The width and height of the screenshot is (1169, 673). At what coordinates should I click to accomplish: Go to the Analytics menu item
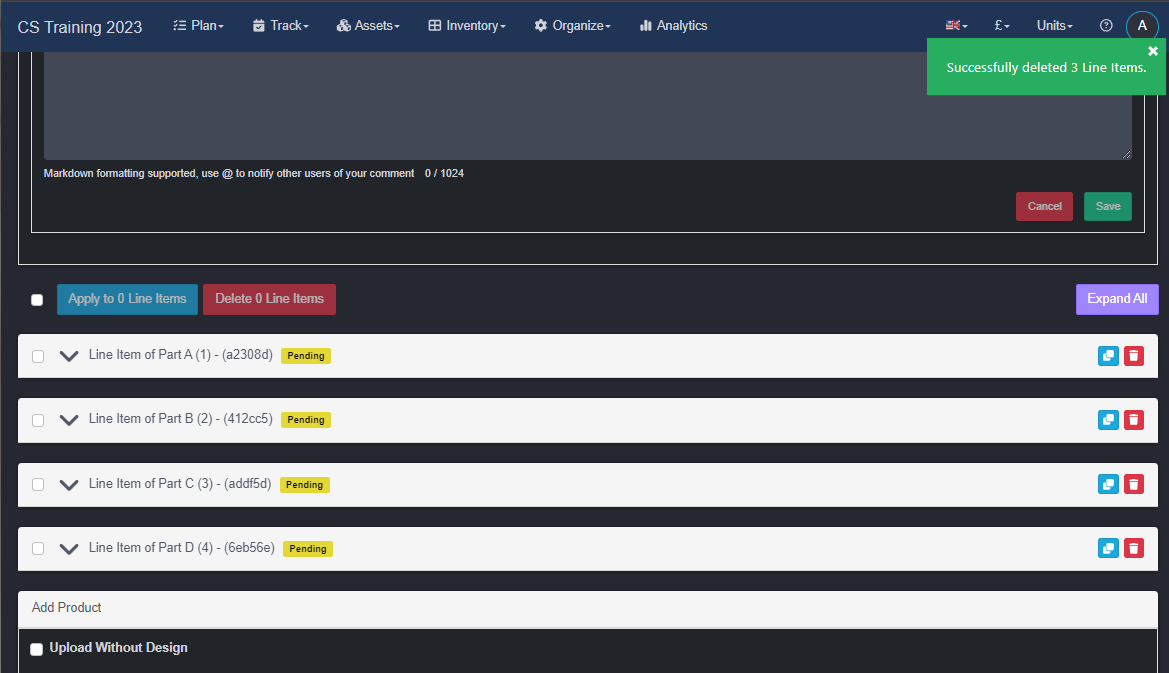[673, 26]
